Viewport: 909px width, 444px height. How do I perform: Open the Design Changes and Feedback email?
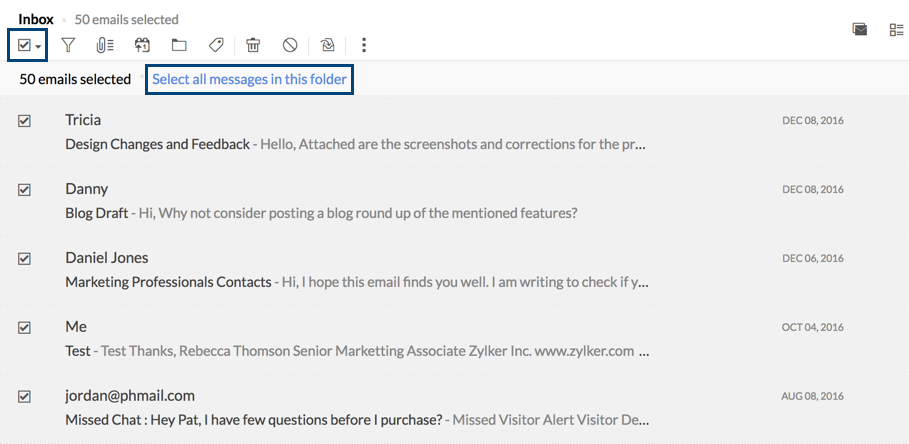tap(157, 144)
